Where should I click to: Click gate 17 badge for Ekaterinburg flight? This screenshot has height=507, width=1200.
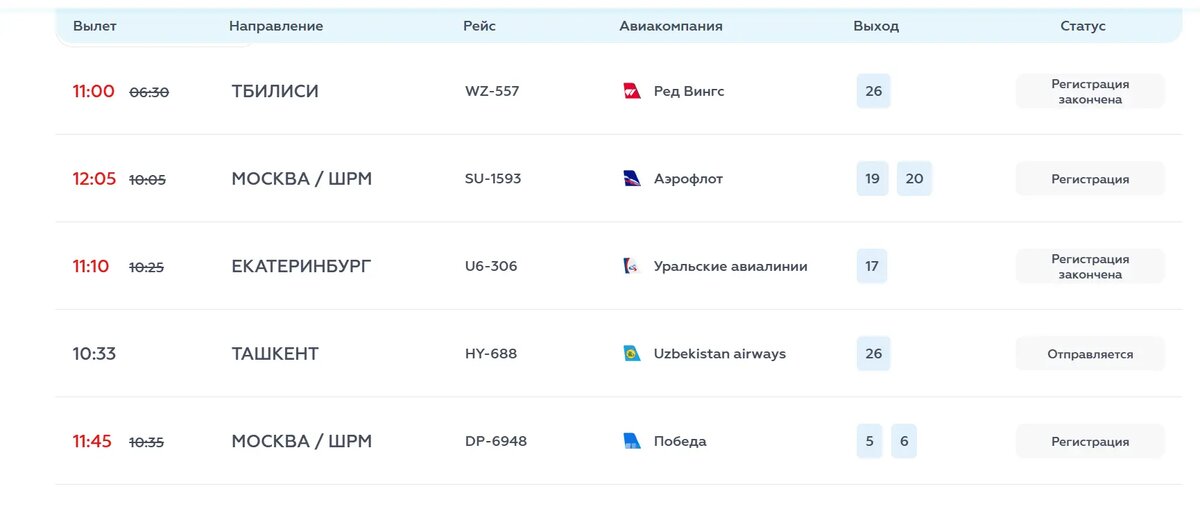[872, 267]
